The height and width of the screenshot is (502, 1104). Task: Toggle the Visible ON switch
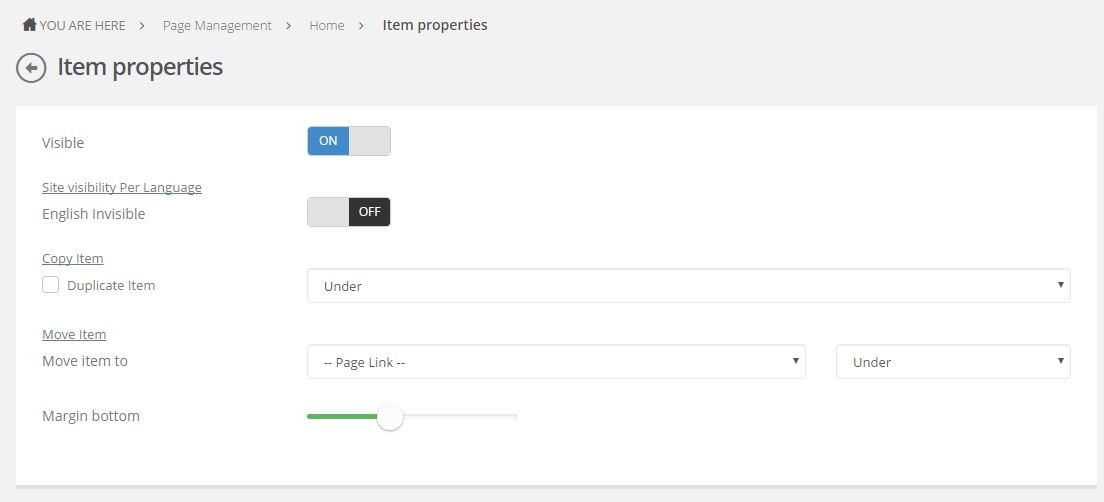349,141
